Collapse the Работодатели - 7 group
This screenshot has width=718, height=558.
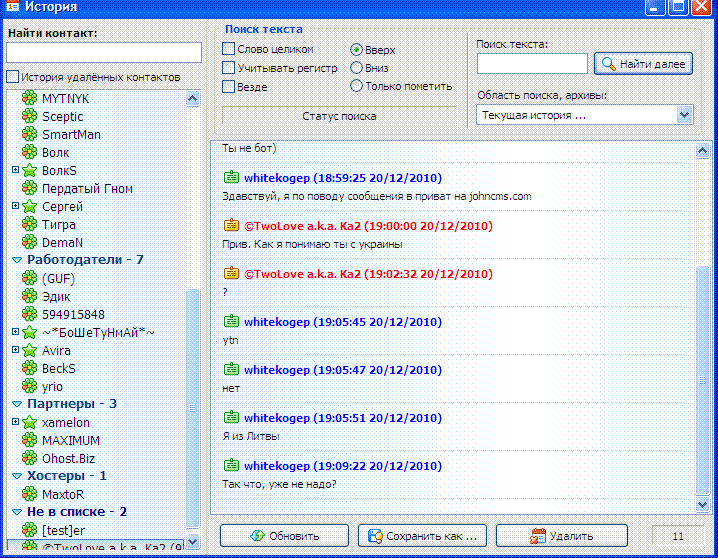(x=17, y=260)
